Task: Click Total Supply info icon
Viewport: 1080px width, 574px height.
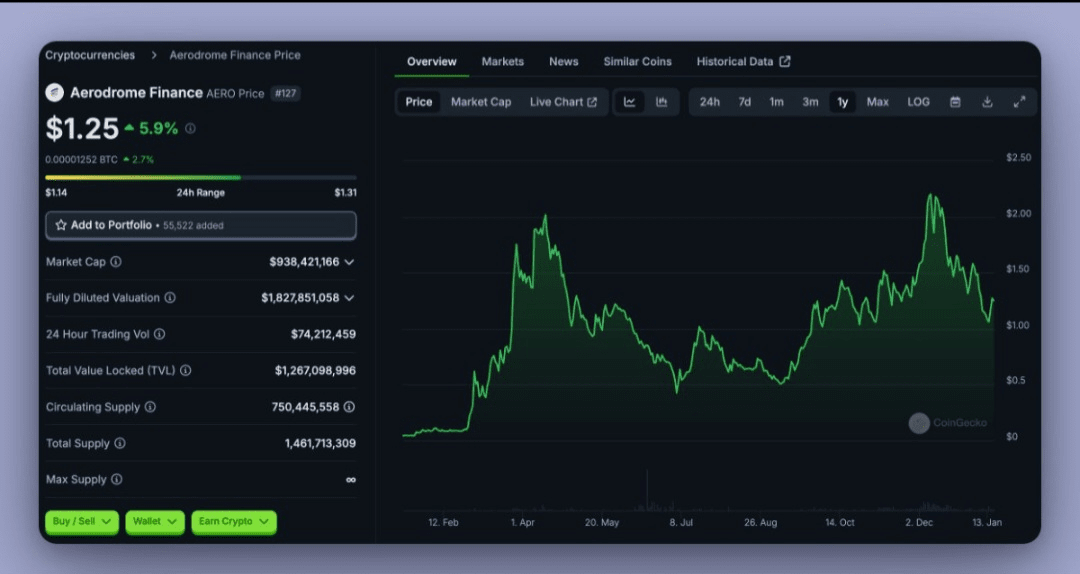Action: point(120,443)
